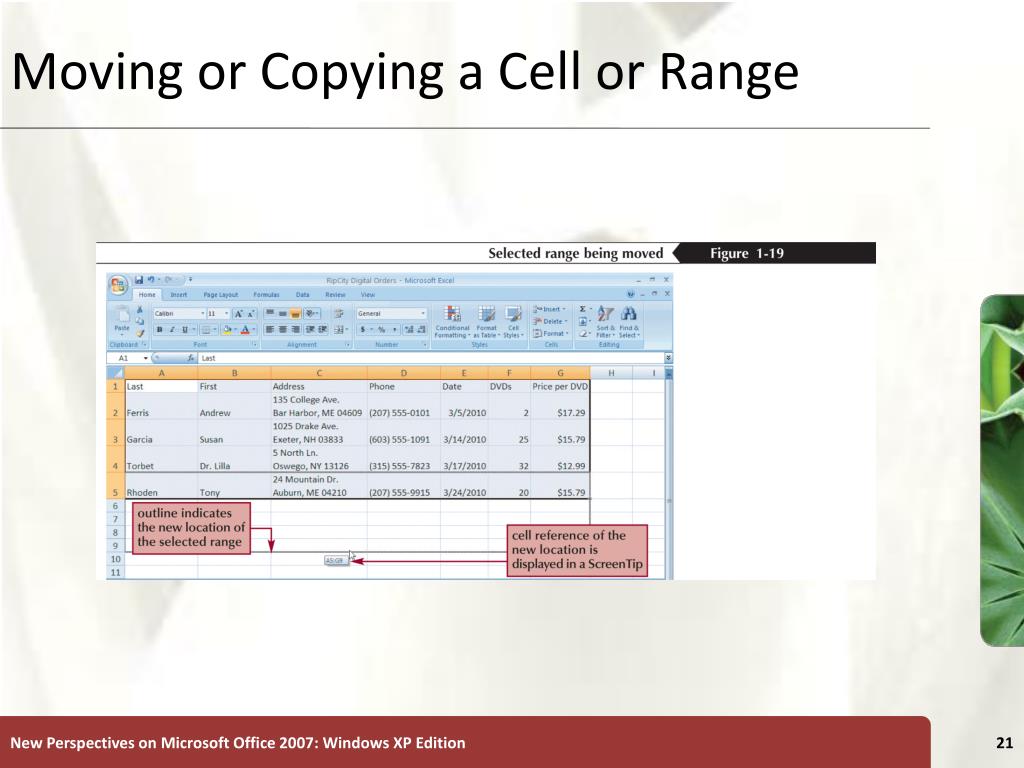
Task: Switch to the Insert tab
Action: (x=179, y=295)
